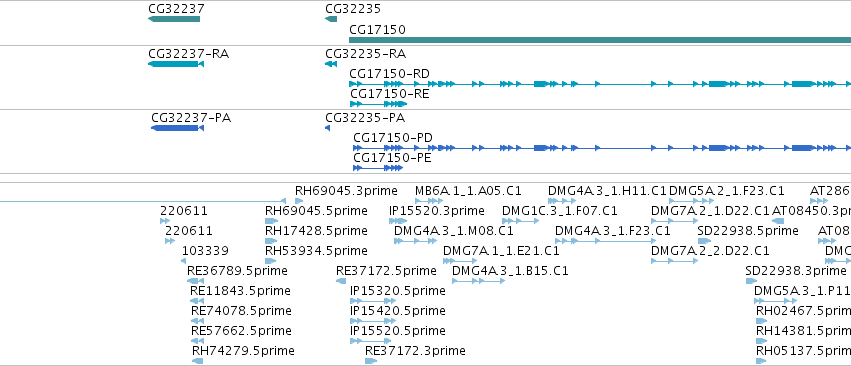Select the CG17150-PE coding feature
851x366 pixels.
point(378,168)
